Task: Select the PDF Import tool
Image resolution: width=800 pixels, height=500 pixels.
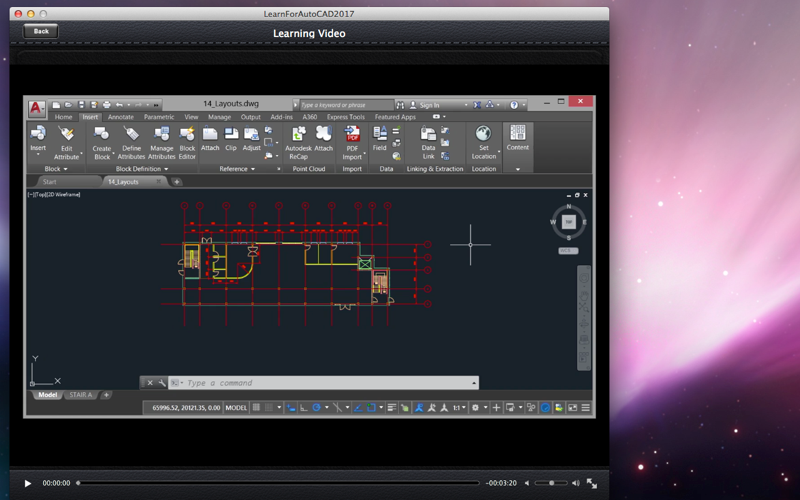Action: pos(352,142)
